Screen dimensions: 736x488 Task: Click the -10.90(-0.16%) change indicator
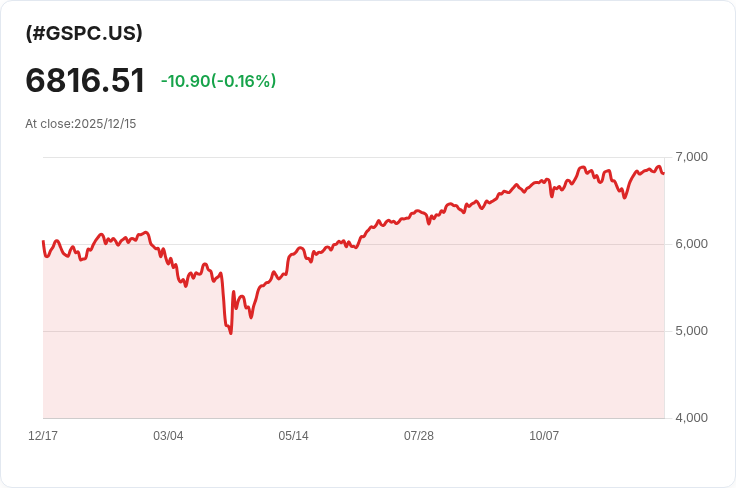(218, 81)
